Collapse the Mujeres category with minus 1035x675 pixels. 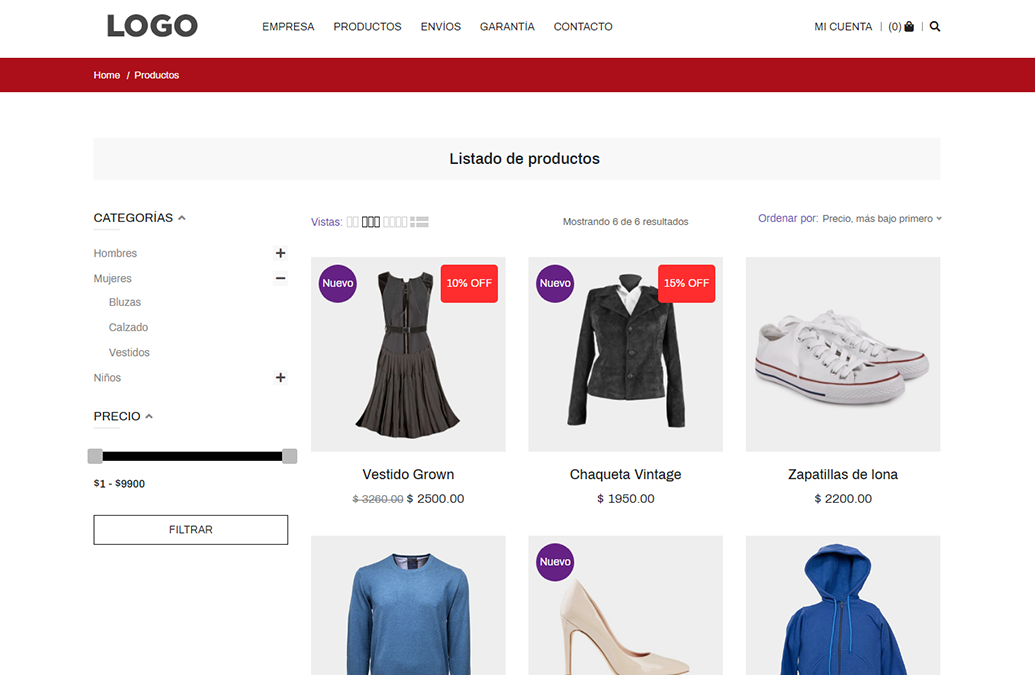281,278
